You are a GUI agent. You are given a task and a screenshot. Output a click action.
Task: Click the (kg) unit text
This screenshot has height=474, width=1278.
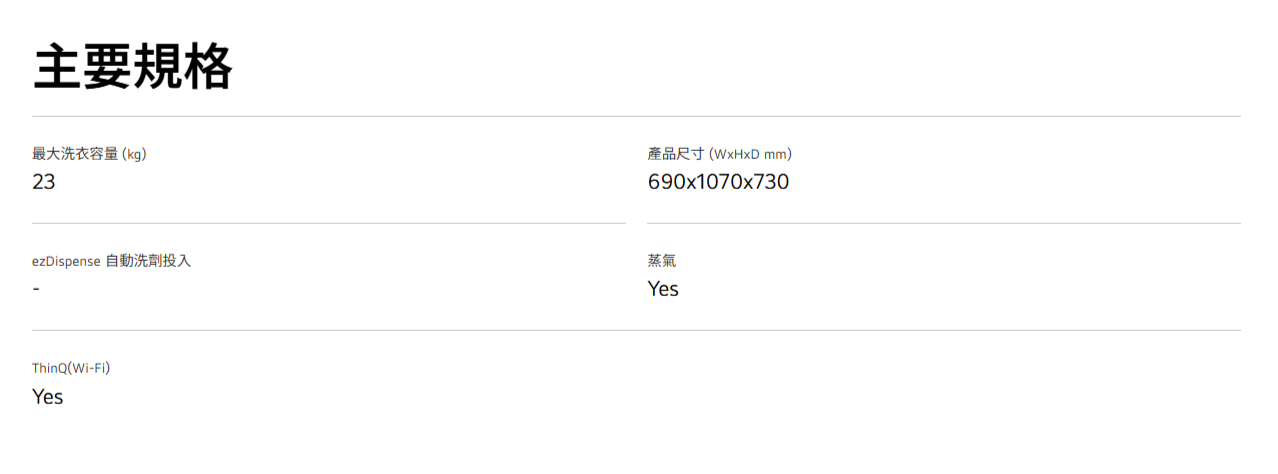[x=135, y=154]
